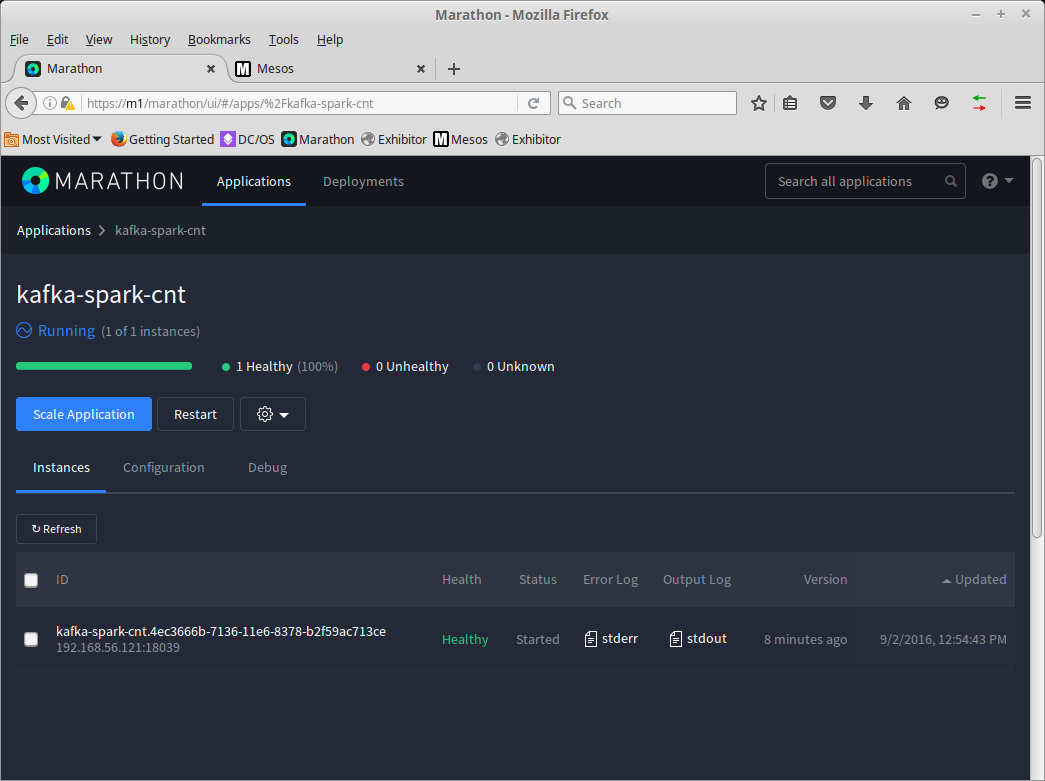This screenshot has height=781, width=1045.
Task: Close the Marathon tab
Action: (x=211, y=69)
